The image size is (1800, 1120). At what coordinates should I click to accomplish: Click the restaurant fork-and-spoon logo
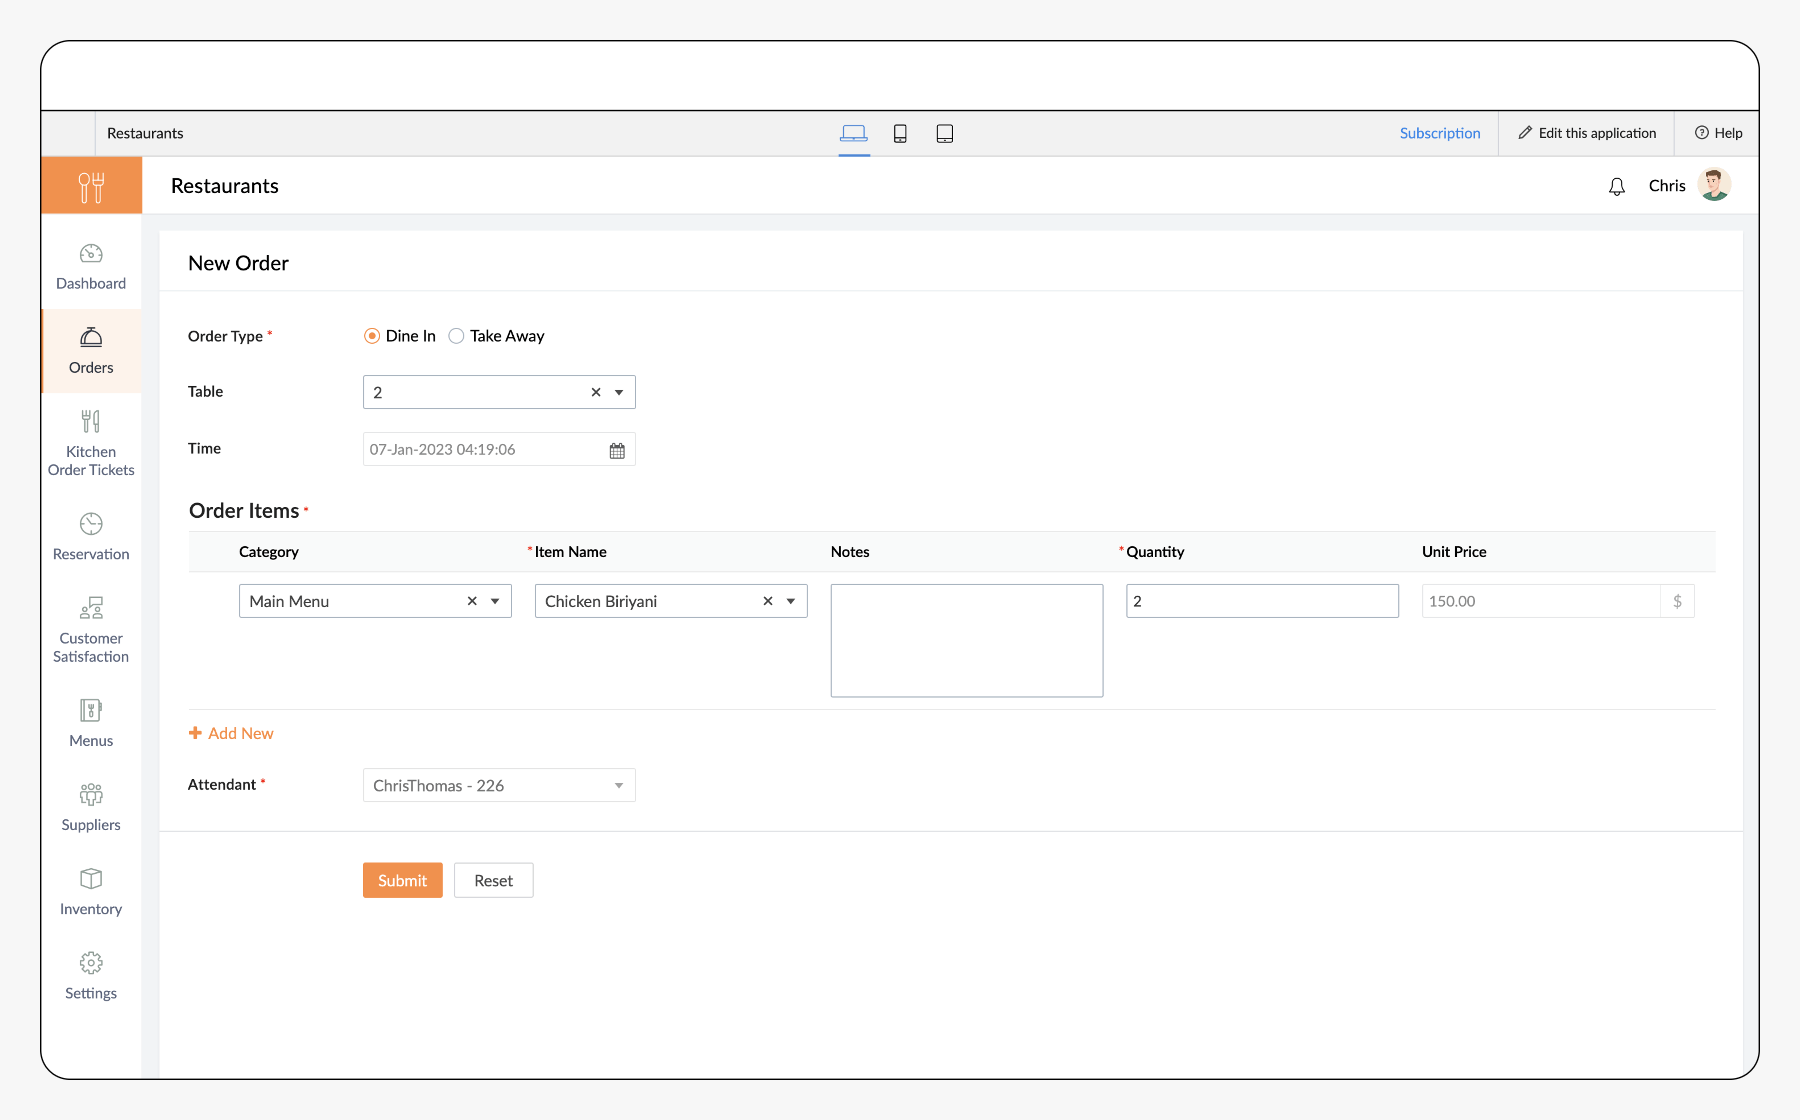coord(91,186)
